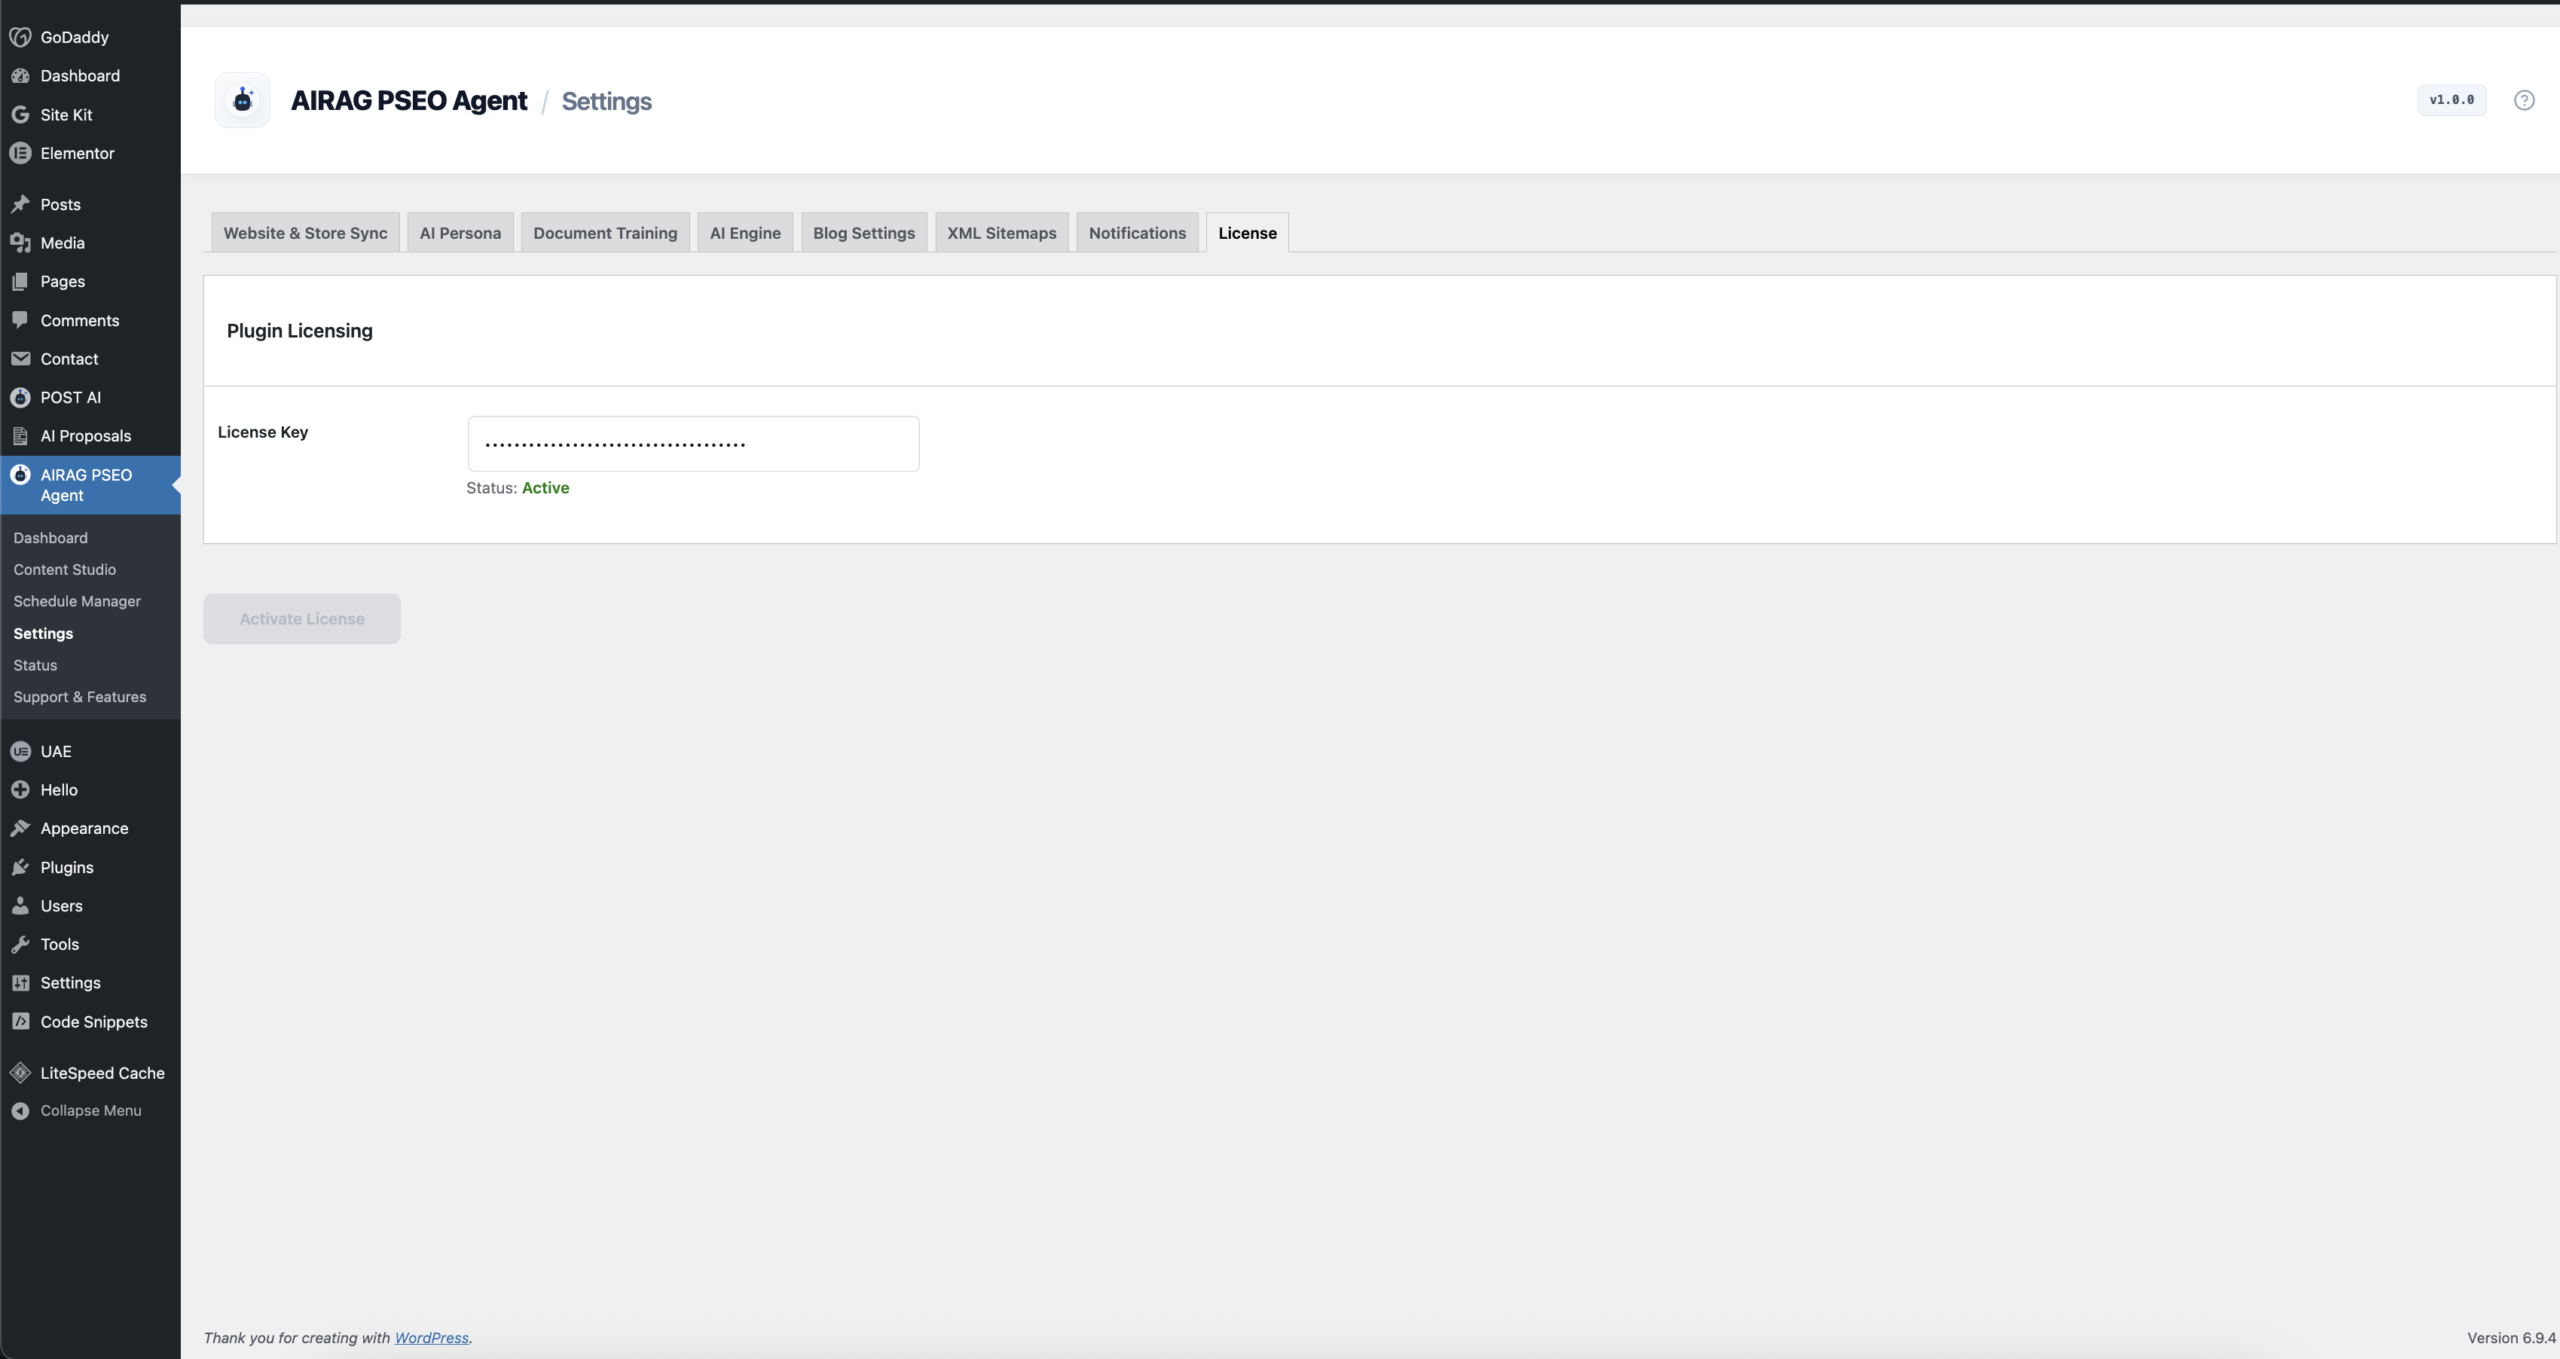Click the Activate License button
The image size is (2560, 1359).
point(302,619)
